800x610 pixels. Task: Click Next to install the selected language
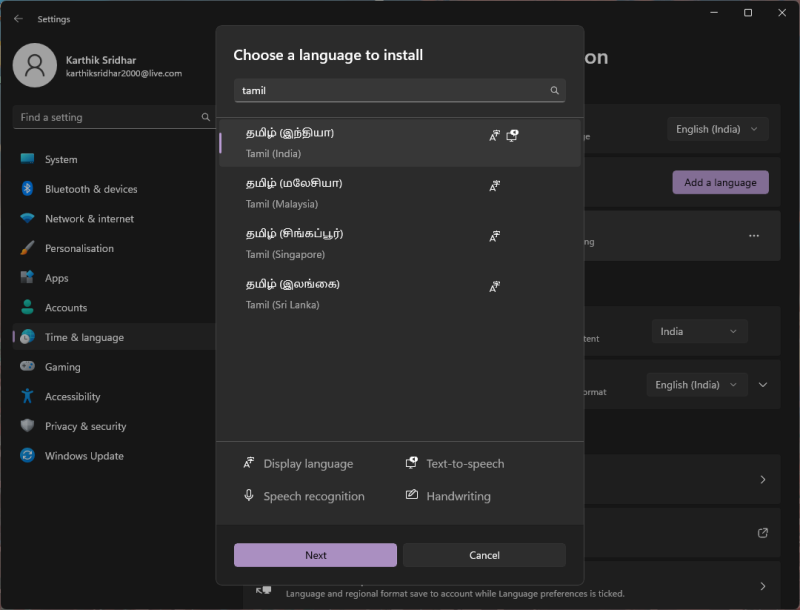coord(314,554)
